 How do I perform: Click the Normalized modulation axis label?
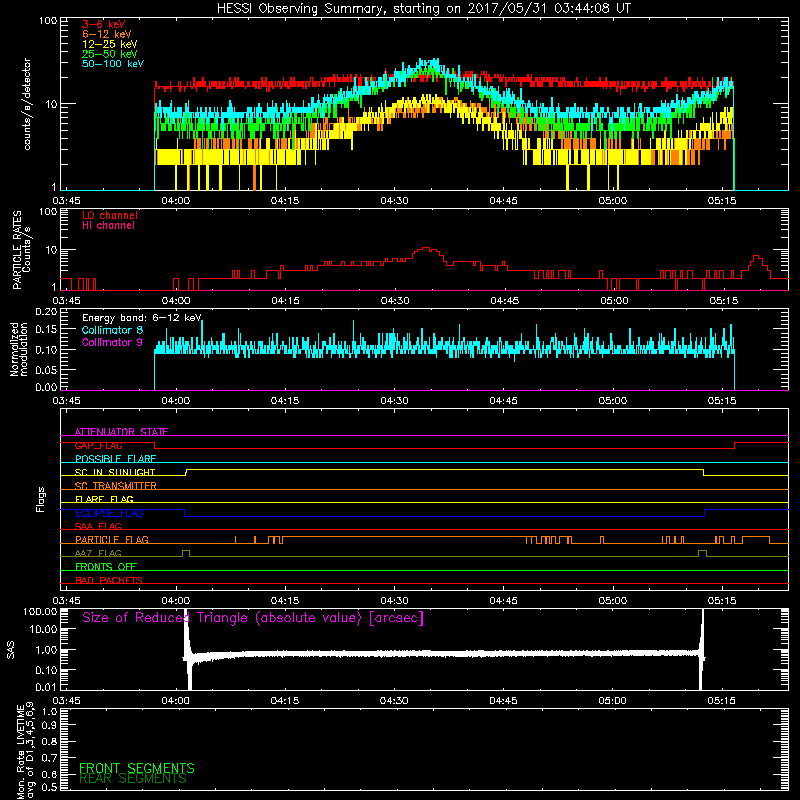[19, 349]
